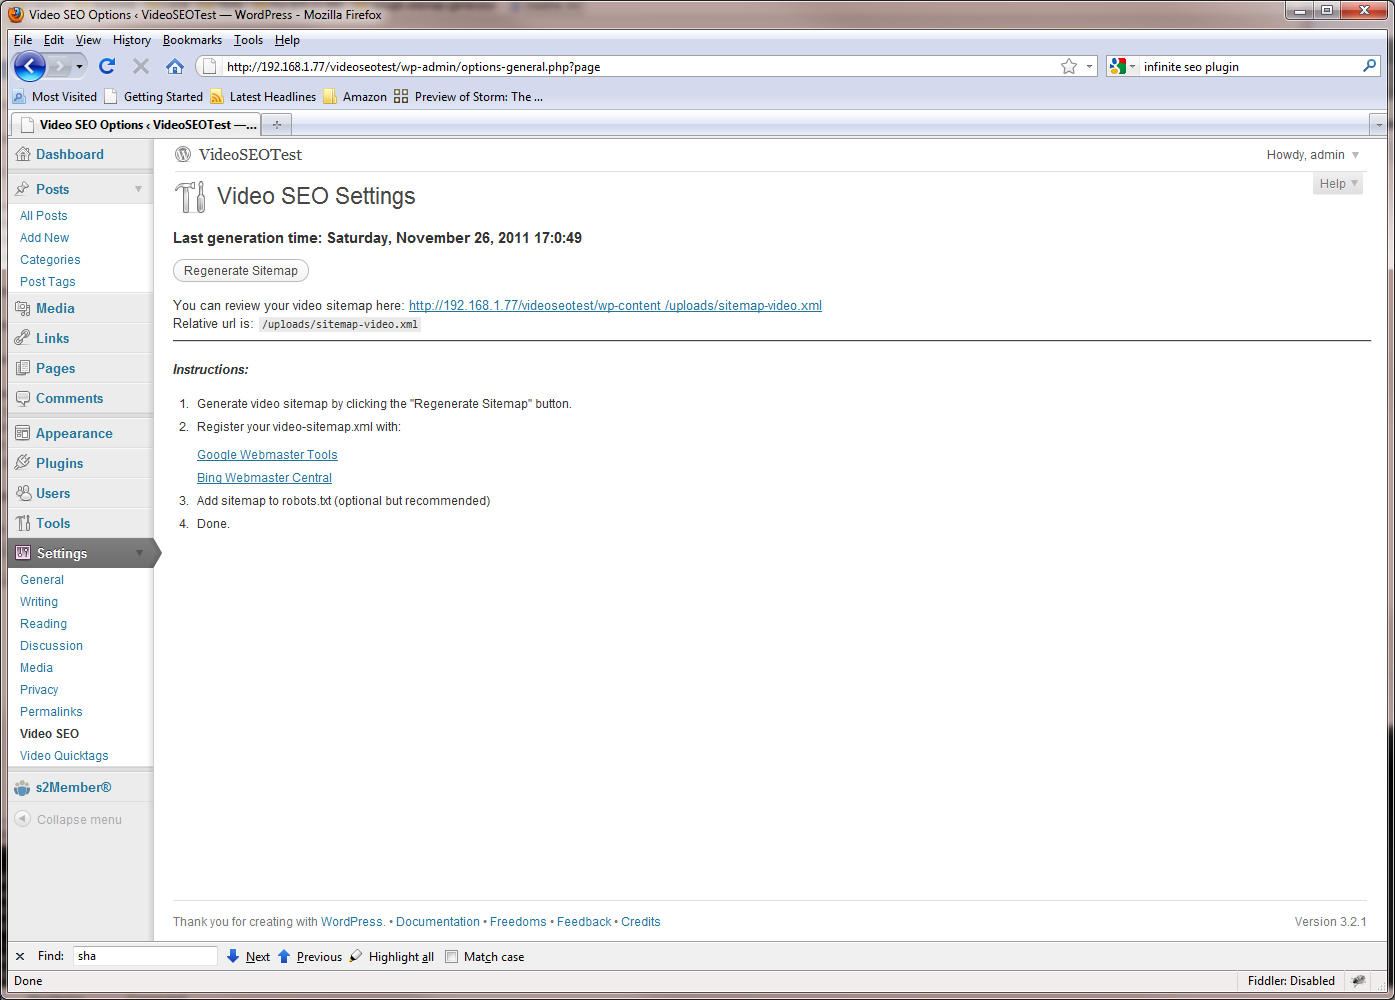Viewport: 1395px width, 1000px height.
Task: Click the Pages menu icon
Action: [23, 368]
